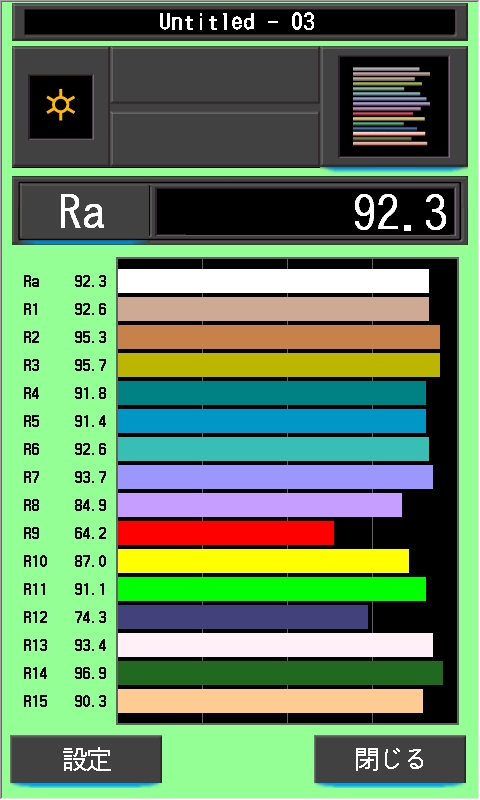
Task: Select the Untitled - 03 title bar
Action: pos(240,22)
